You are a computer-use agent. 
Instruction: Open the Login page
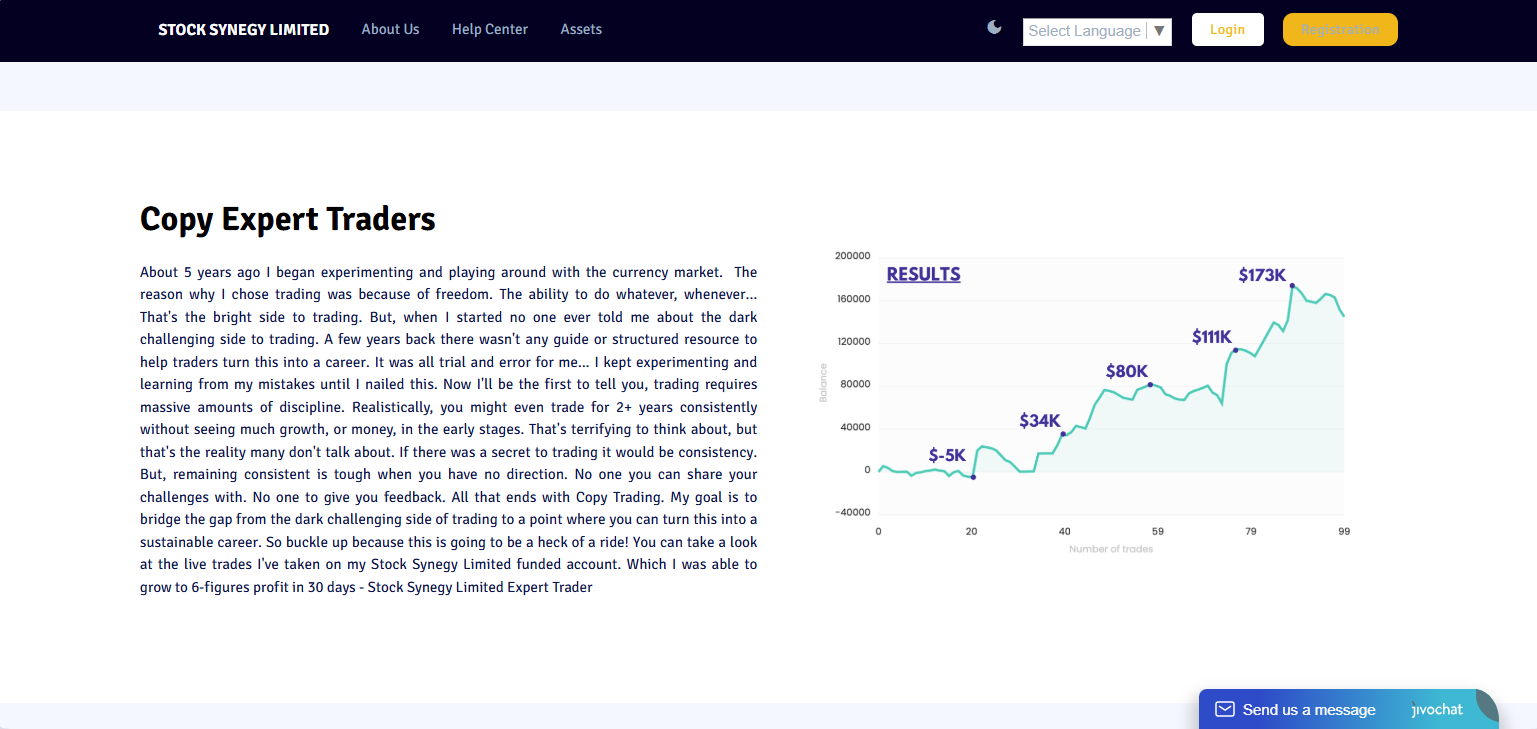[1228, 30]
